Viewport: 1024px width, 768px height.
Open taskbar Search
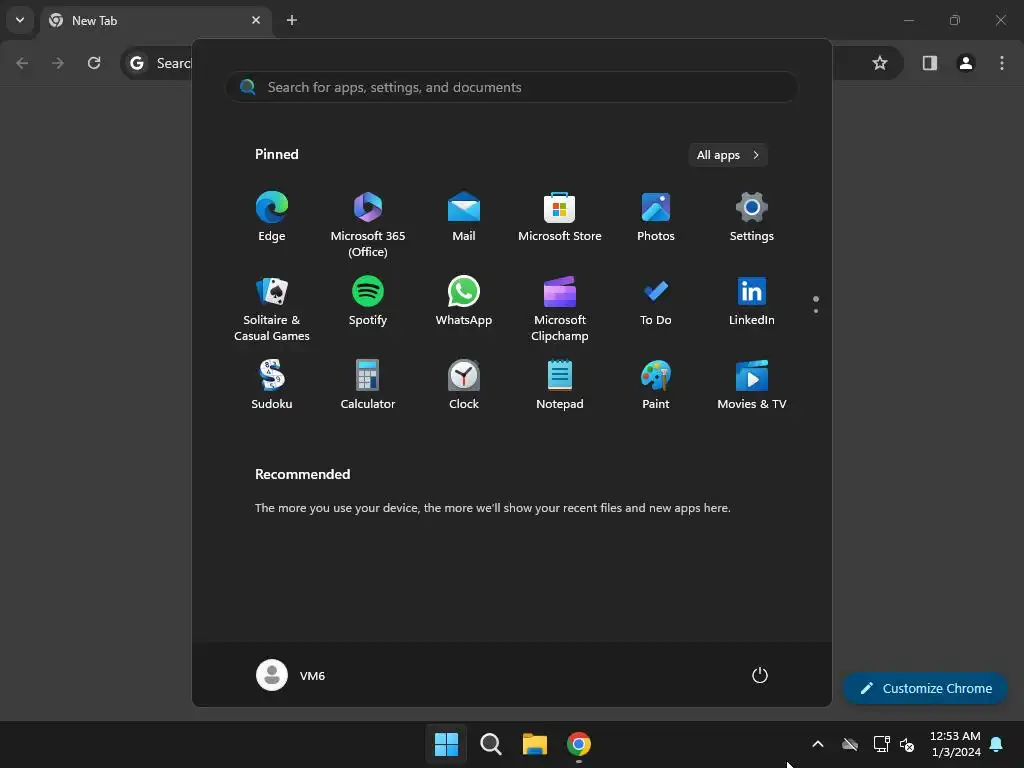point(490,744)
